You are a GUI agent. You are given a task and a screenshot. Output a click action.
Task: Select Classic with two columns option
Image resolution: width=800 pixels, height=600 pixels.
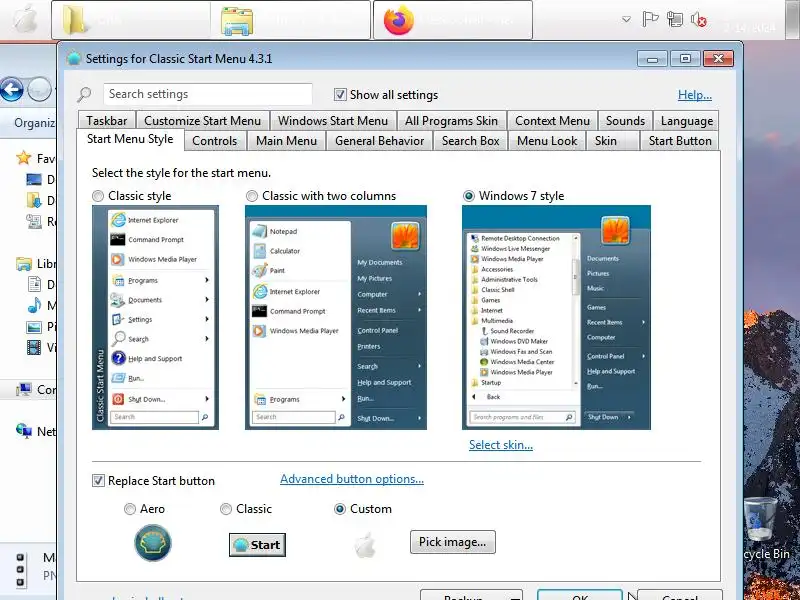pyautogui.click(x=252, y=196)
